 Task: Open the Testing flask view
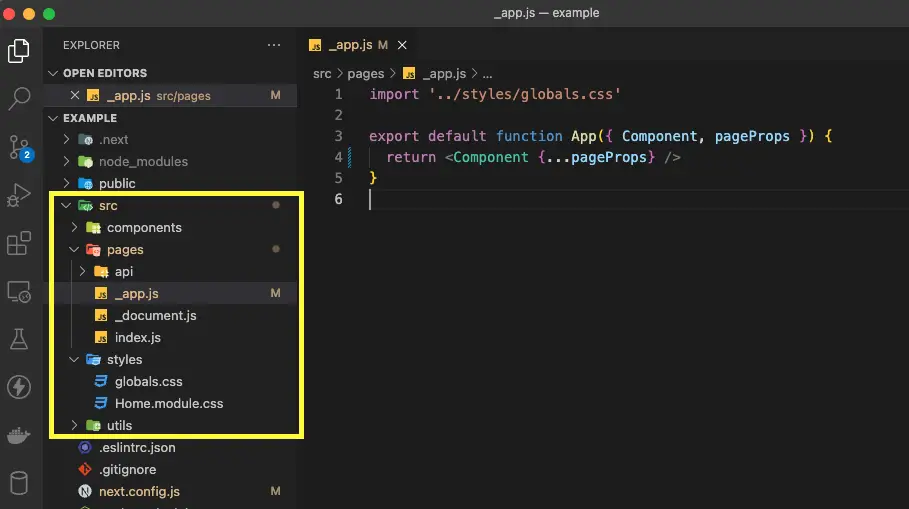(19, 339)
